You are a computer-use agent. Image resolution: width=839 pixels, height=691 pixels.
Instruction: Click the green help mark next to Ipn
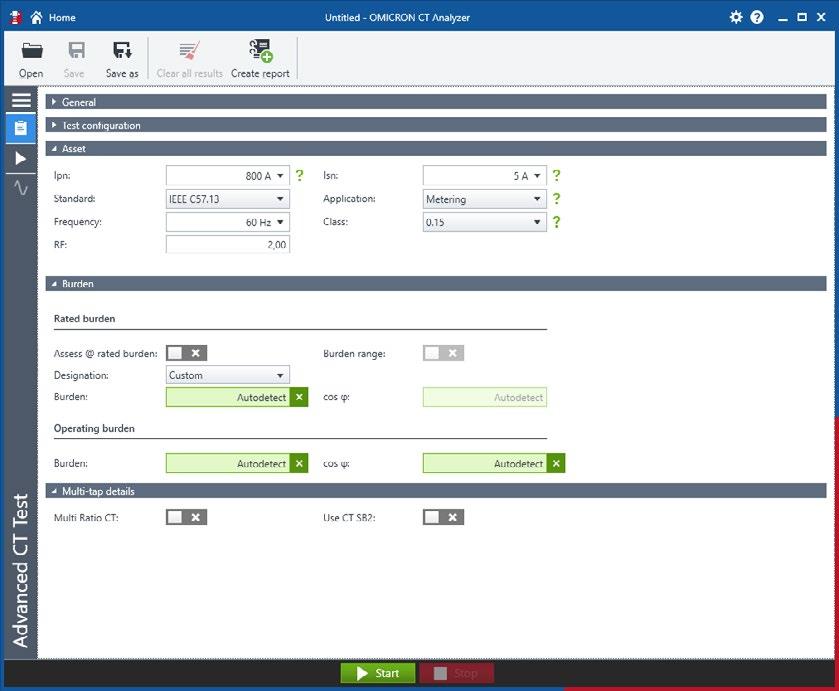pyautogui.click(x=300, y=175)
